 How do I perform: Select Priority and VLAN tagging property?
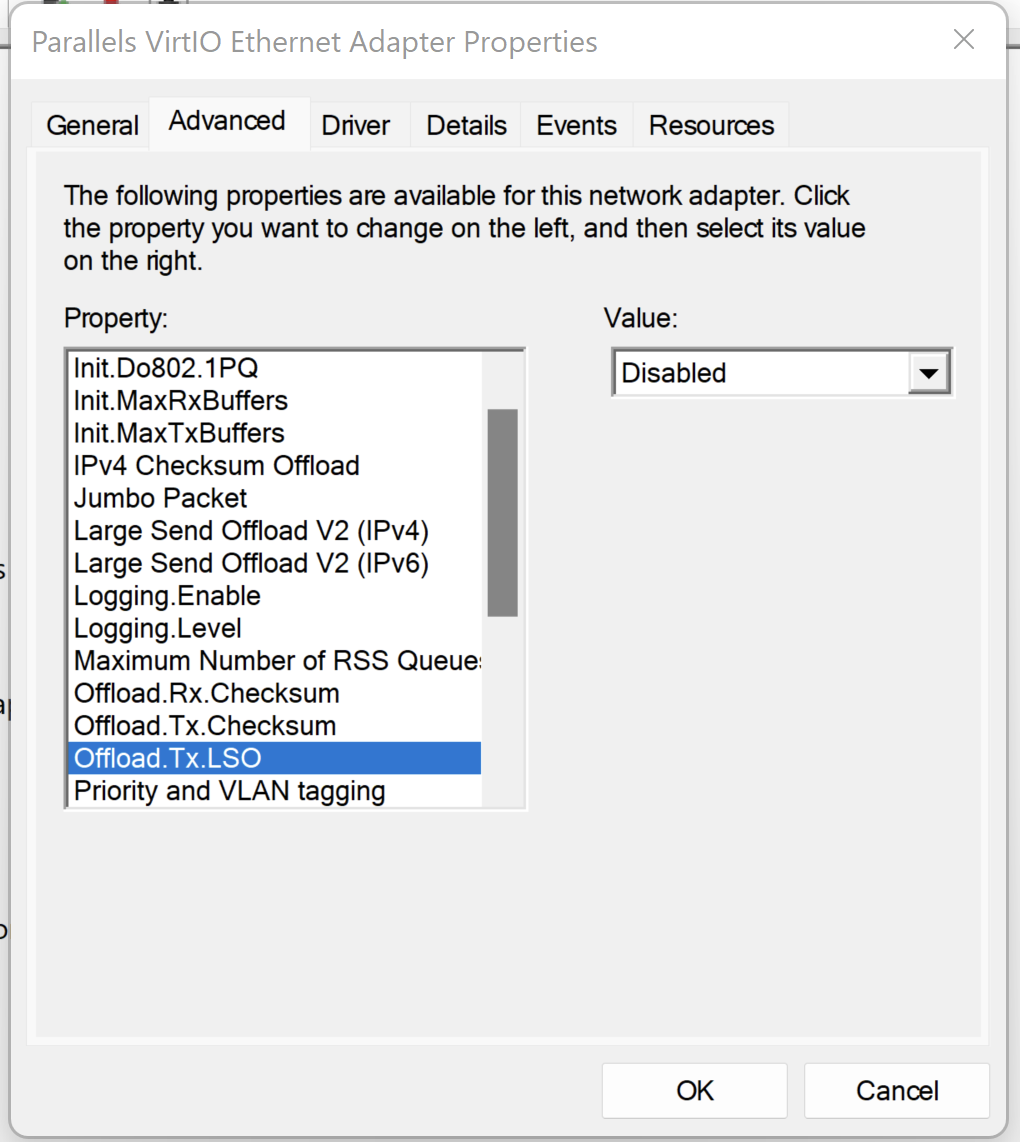(x=229, y=791)
